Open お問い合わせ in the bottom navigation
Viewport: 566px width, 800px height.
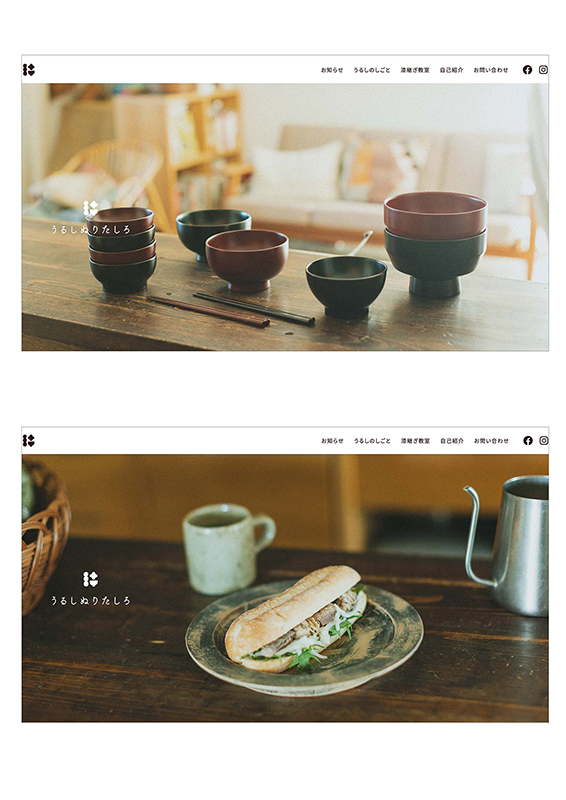[491, 441]
